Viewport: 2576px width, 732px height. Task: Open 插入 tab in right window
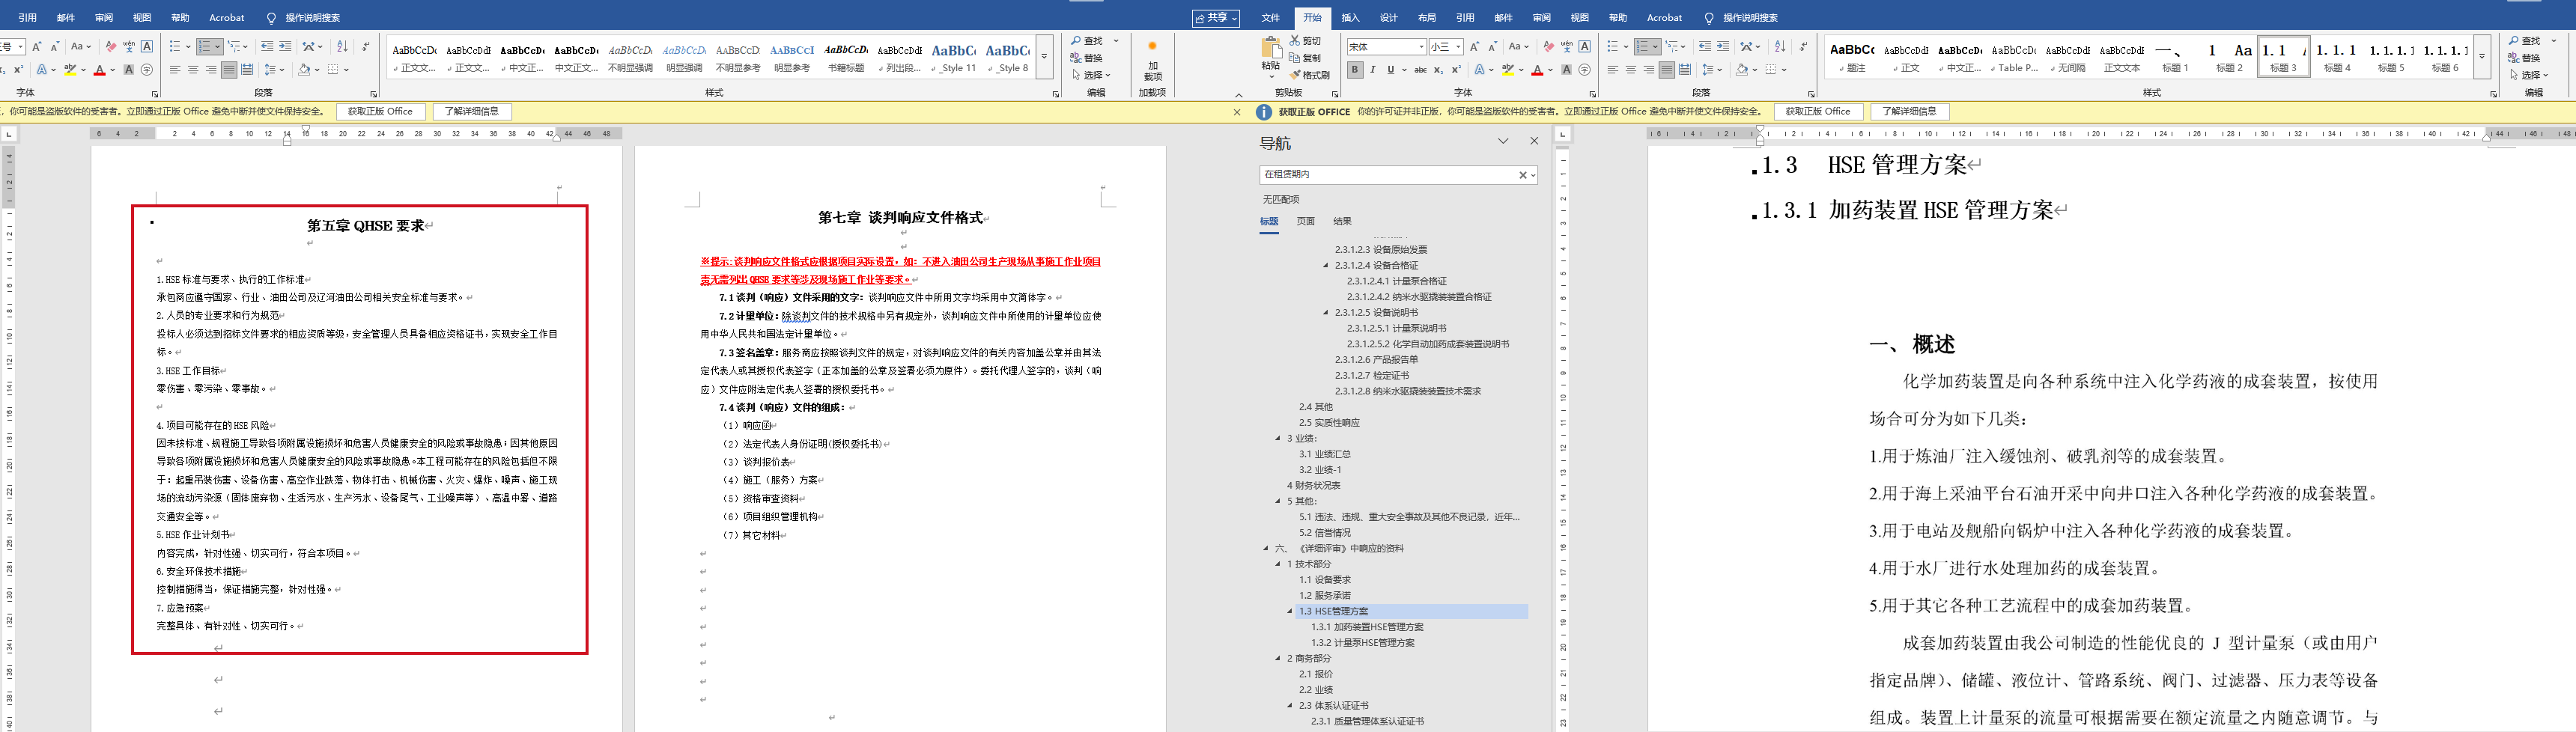tap(1350, 18)
